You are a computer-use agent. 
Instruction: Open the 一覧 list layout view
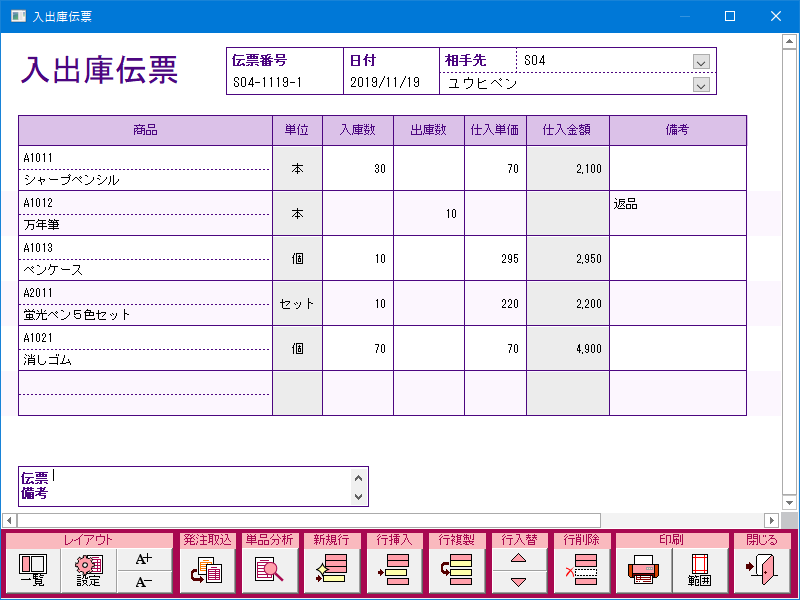click(33, 570)
